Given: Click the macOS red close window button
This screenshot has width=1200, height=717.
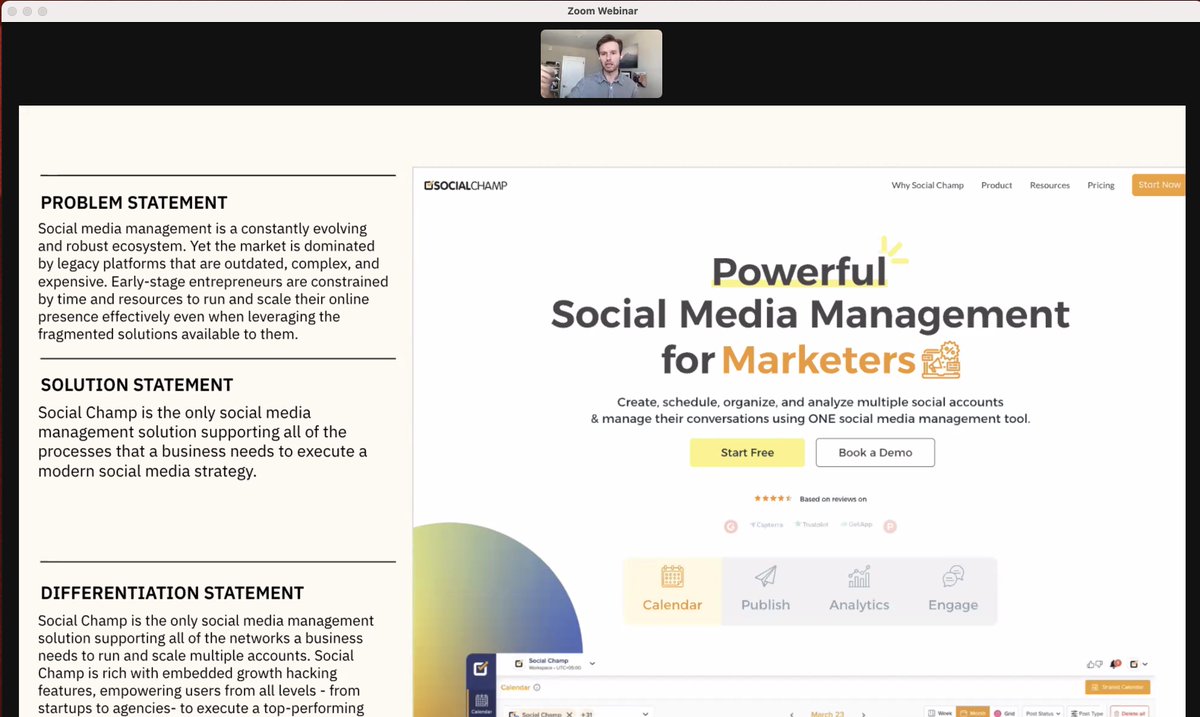Looking at the screenshot, I should (10, 10).
